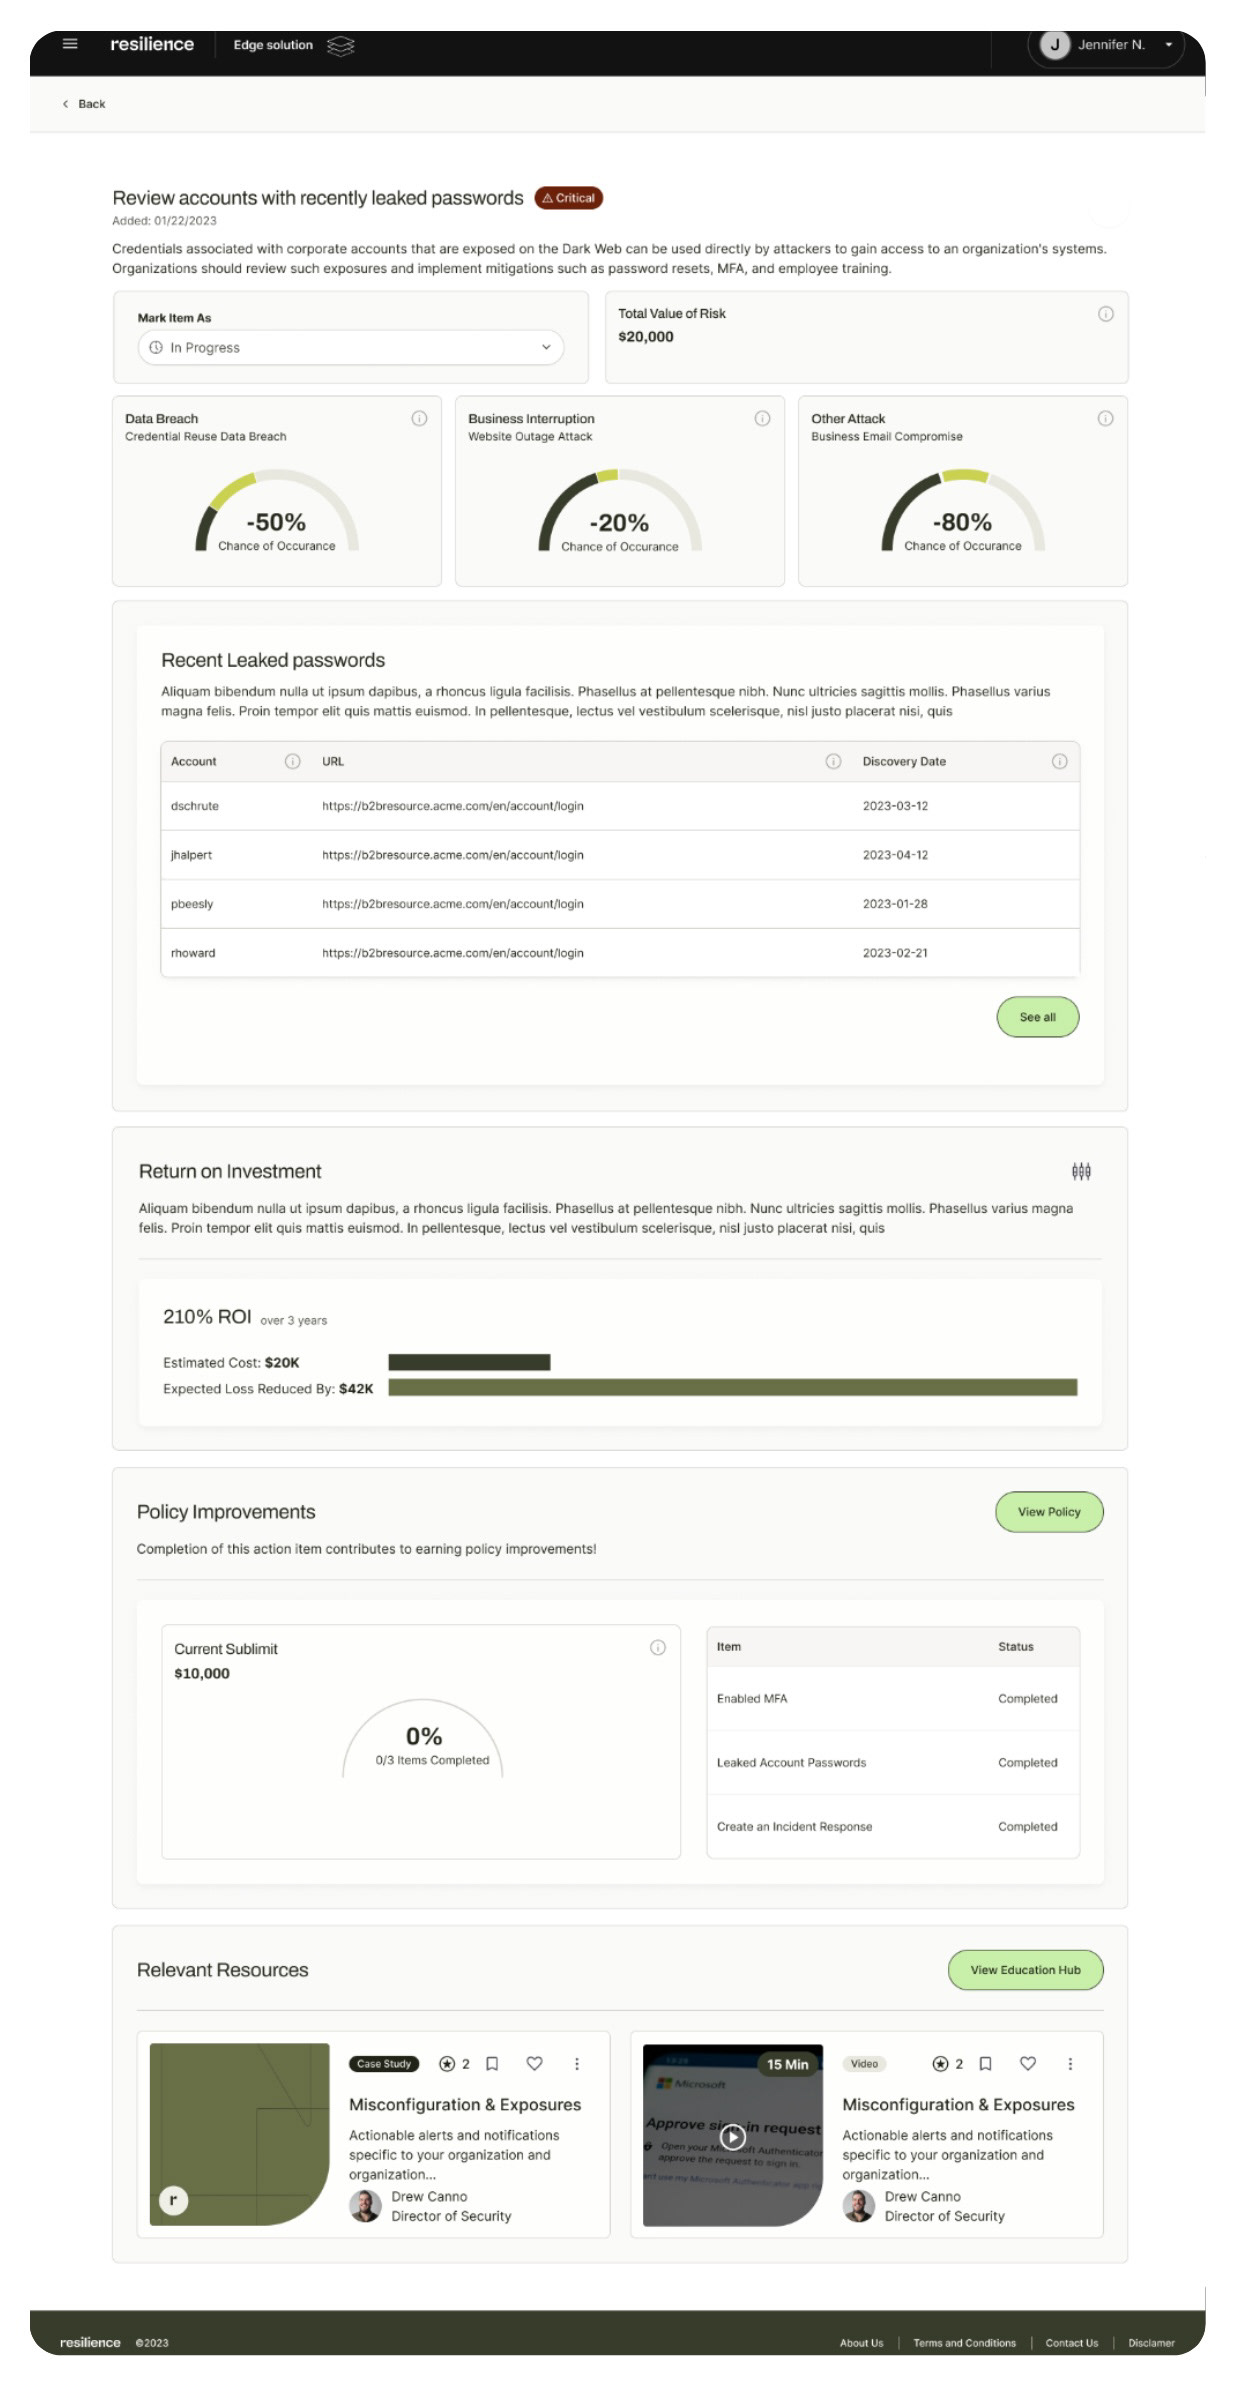Go to Terms and Conditions in footer
1248x2386 pixels.
[x=964, y=2343]
